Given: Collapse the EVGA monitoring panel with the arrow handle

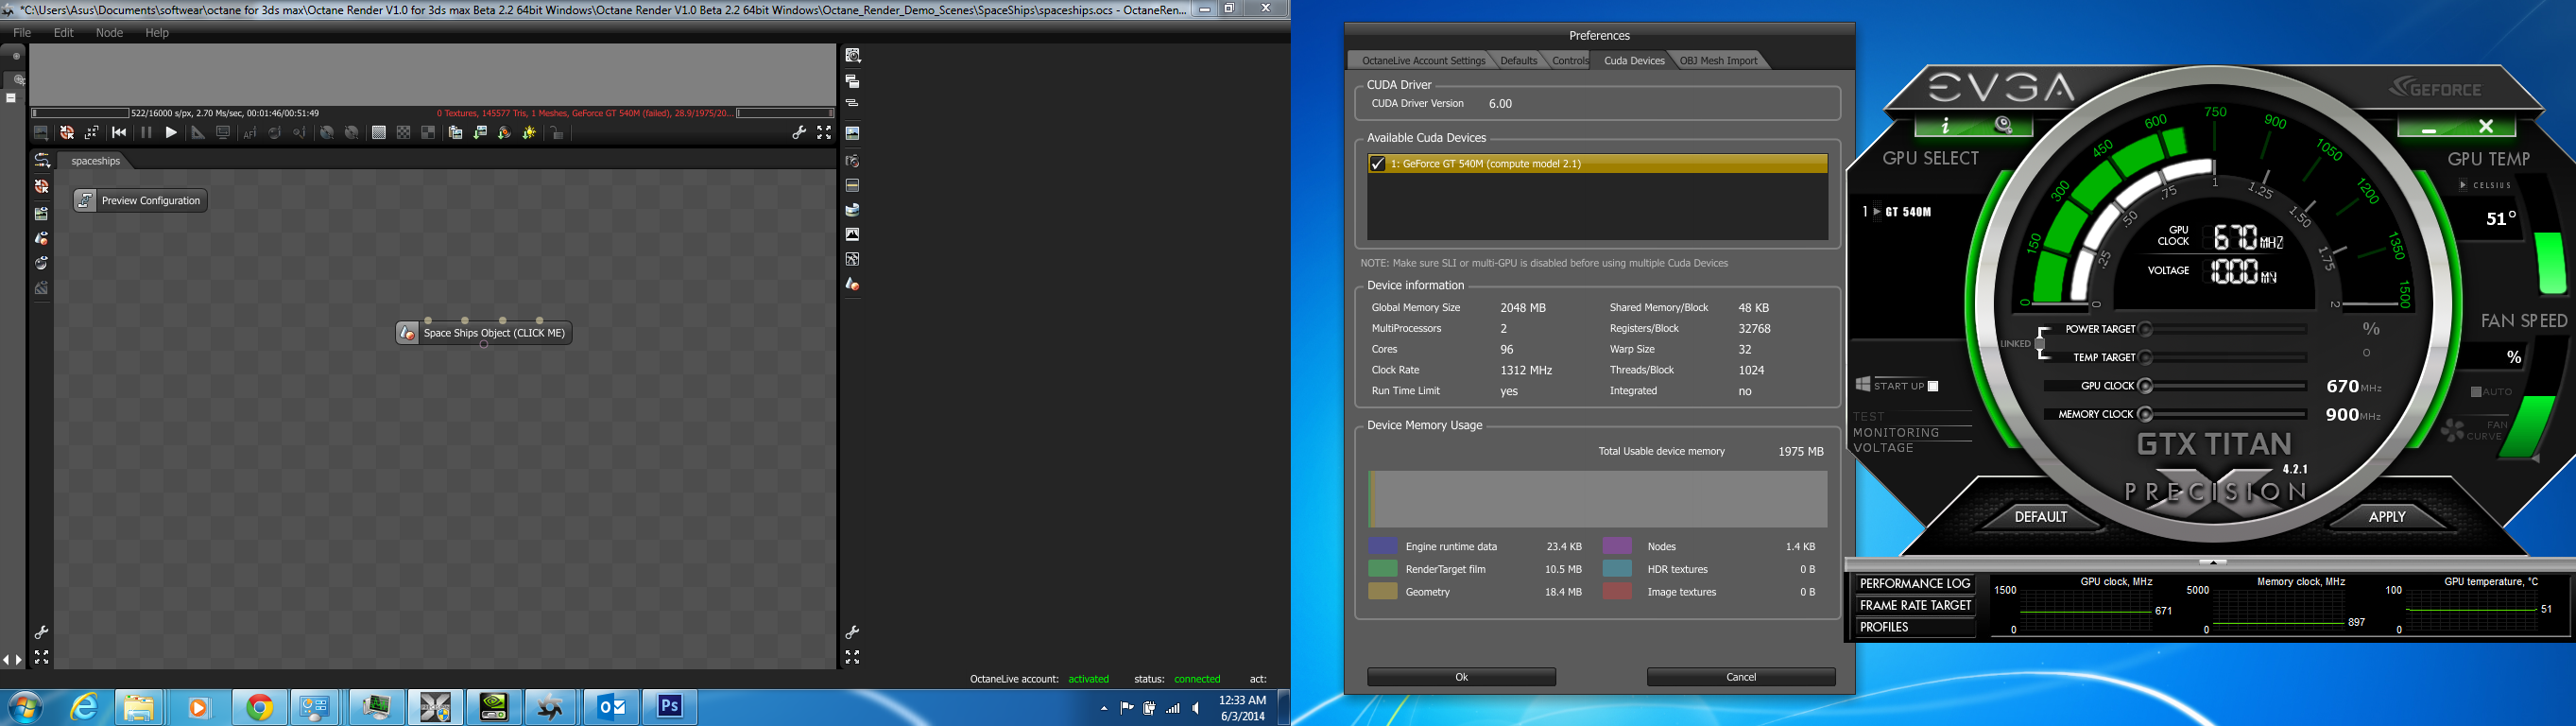Looking at the screenshot, I should point(2212,562).
